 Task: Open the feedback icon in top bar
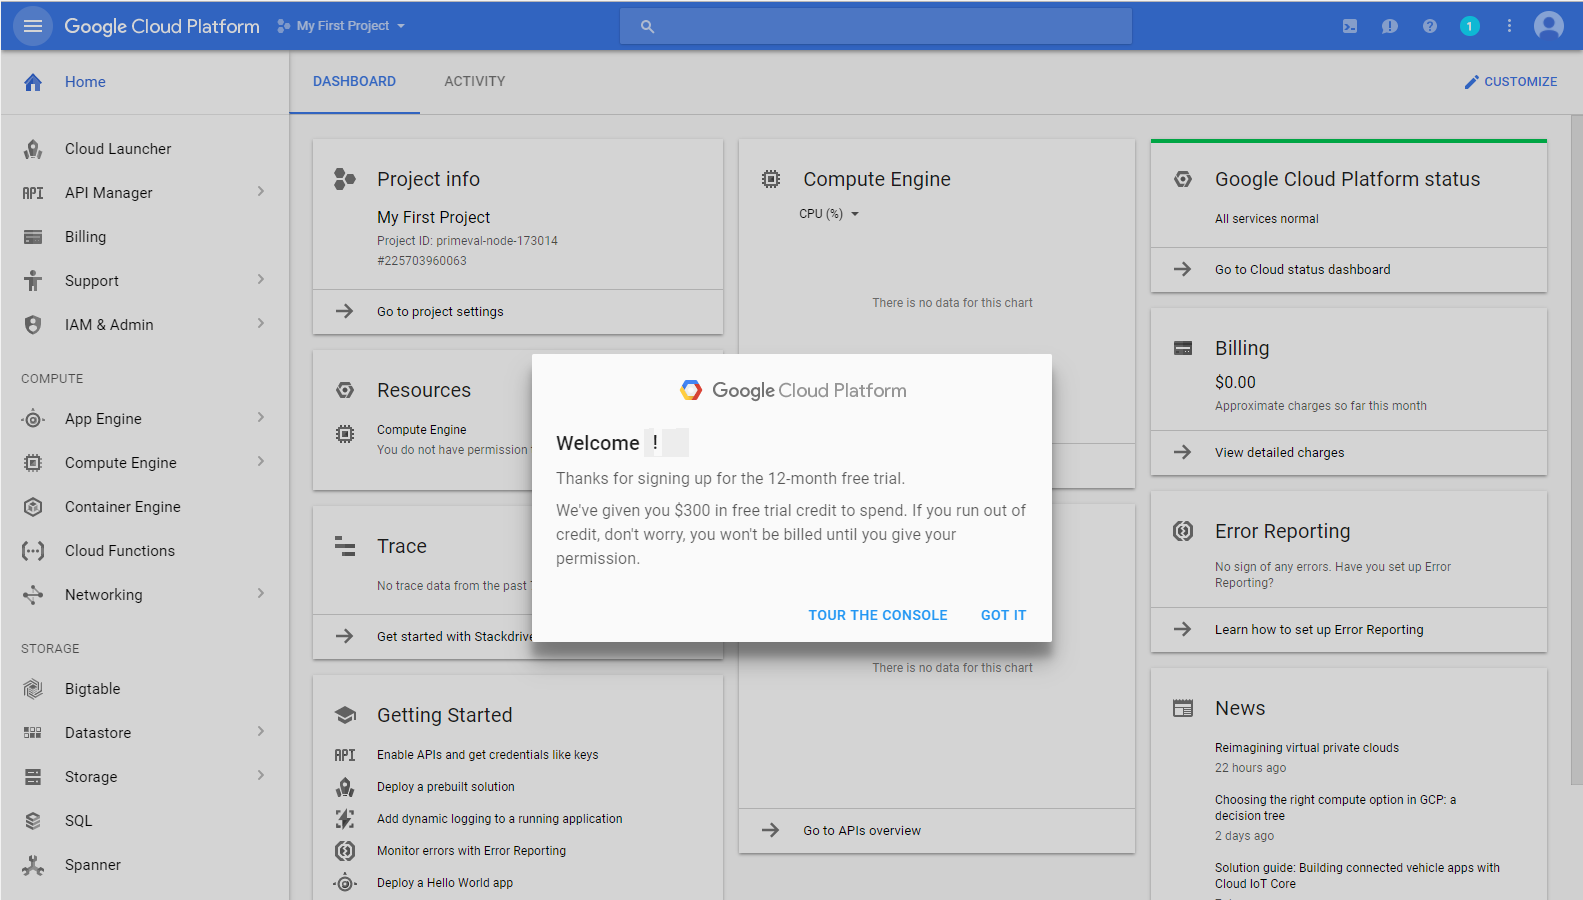(x=1390, y=26)
